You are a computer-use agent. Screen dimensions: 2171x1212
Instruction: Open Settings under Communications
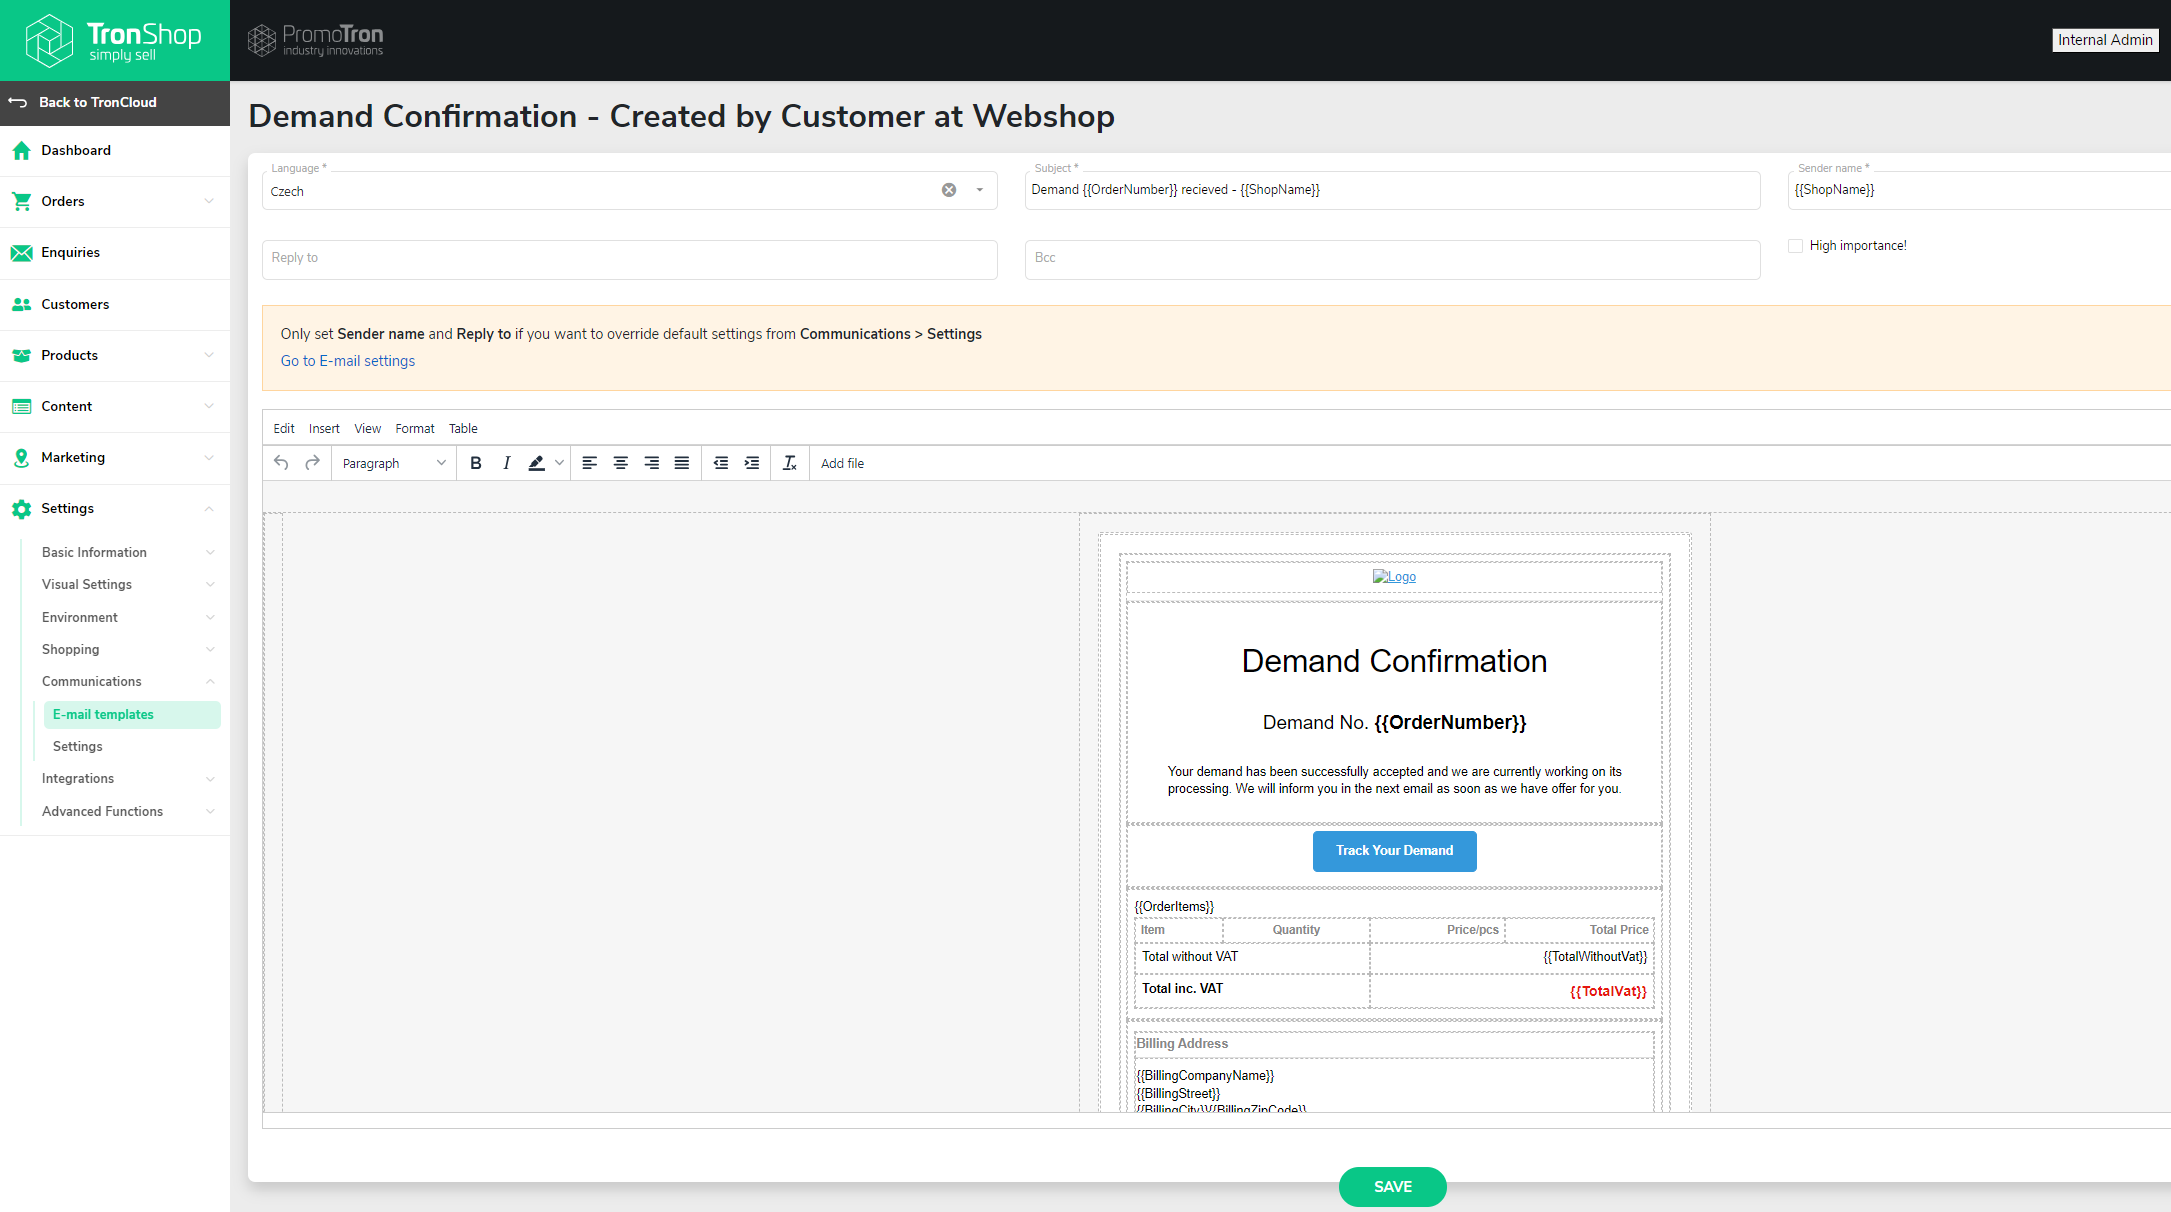pos(78,747)
